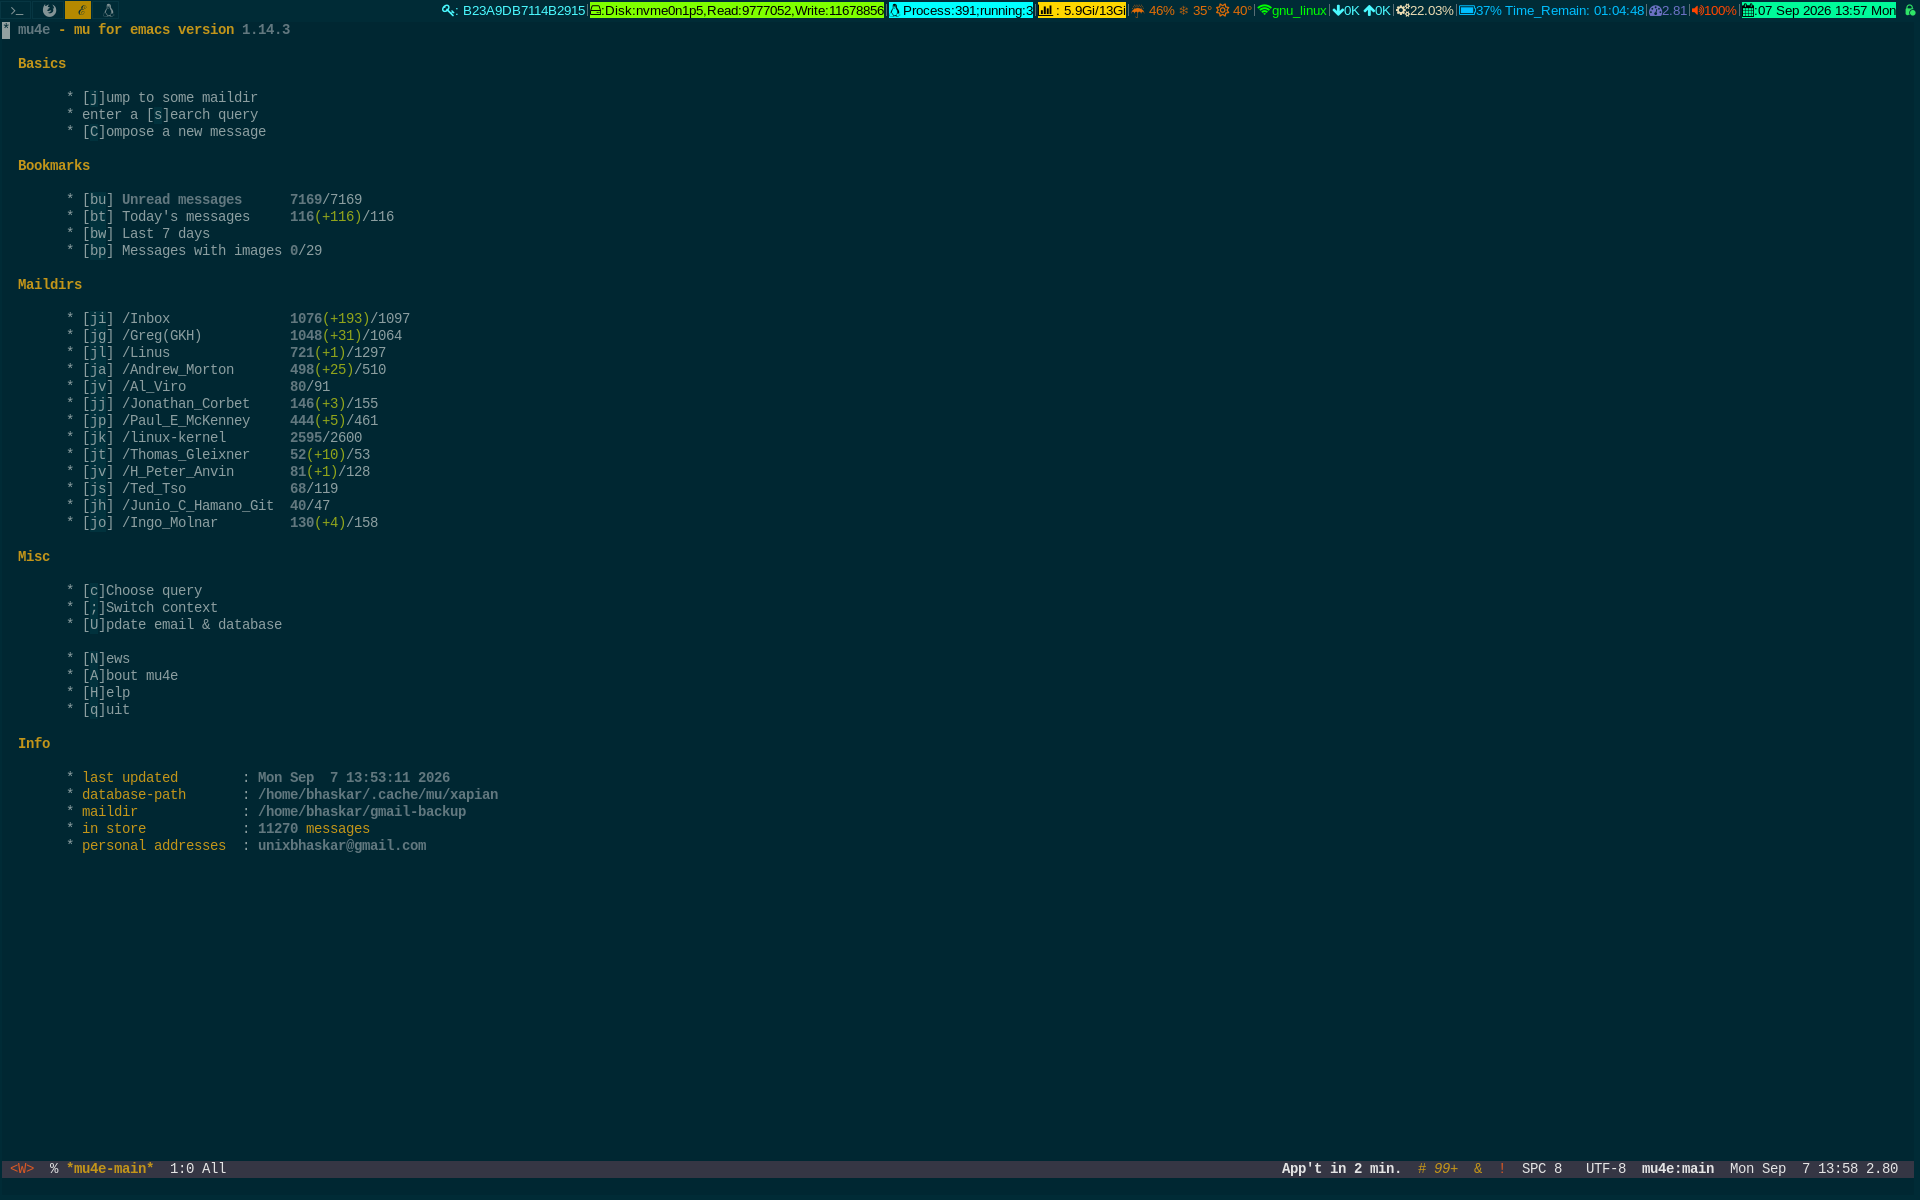Click the wifi gnu_linux network indicator
Screen dimensions: 1920x1200
[x=1292, y=10]
